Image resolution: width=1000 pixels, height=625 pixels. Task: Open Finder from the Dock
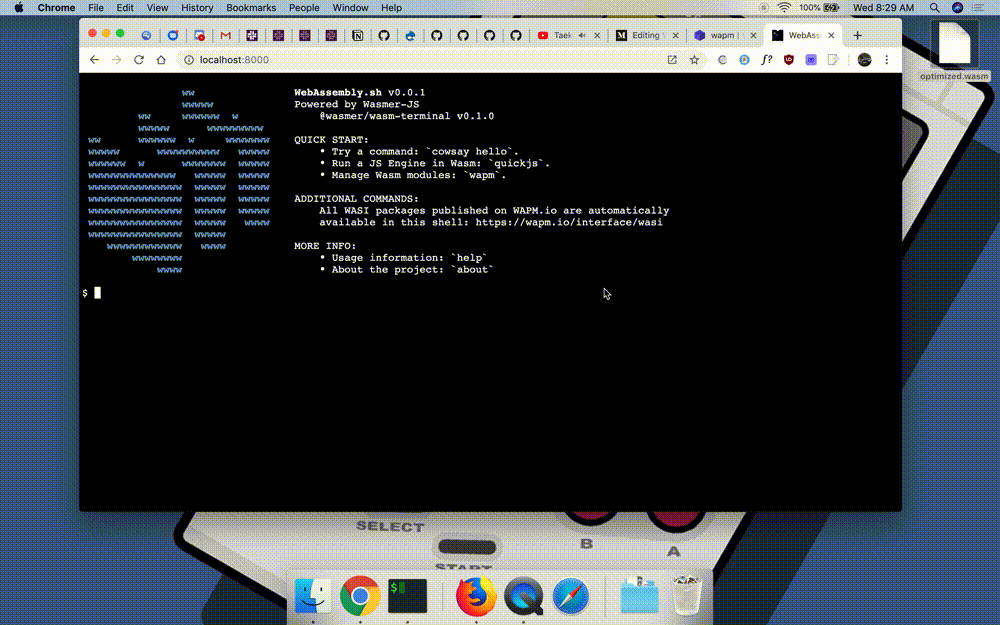click(312, 596)
